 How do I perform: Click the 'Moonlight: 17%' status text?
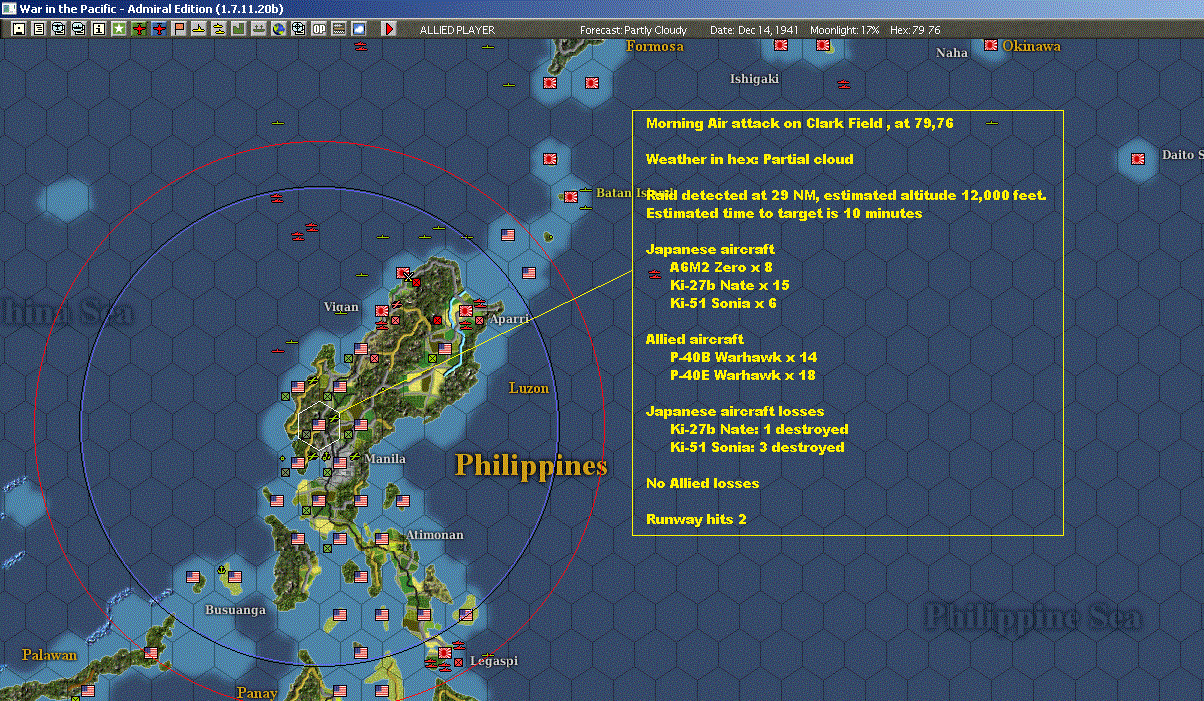[x=845, y=30]
